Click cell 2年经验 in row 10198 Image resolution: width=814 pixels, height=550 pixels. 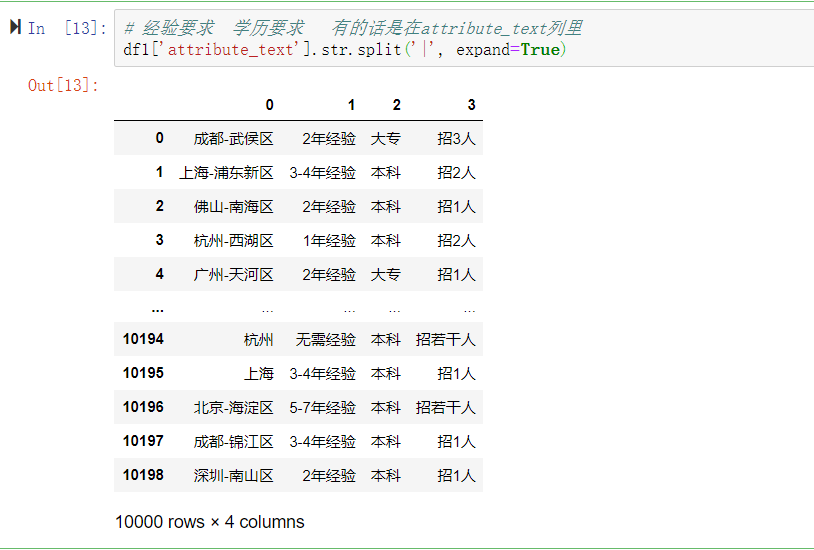click(x=329, y=475)
